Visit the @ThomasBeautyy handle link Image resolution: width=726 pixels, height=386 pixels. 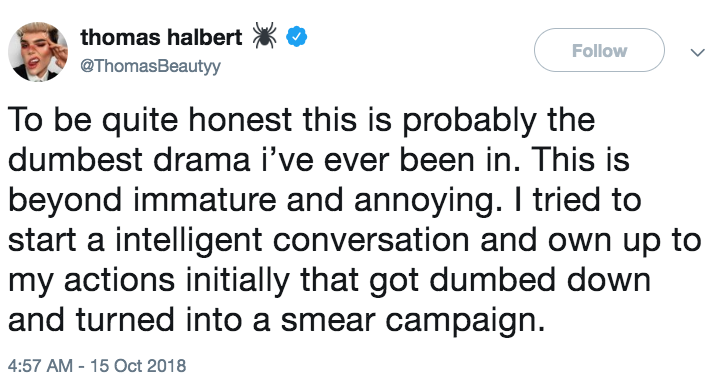(150, 66)
